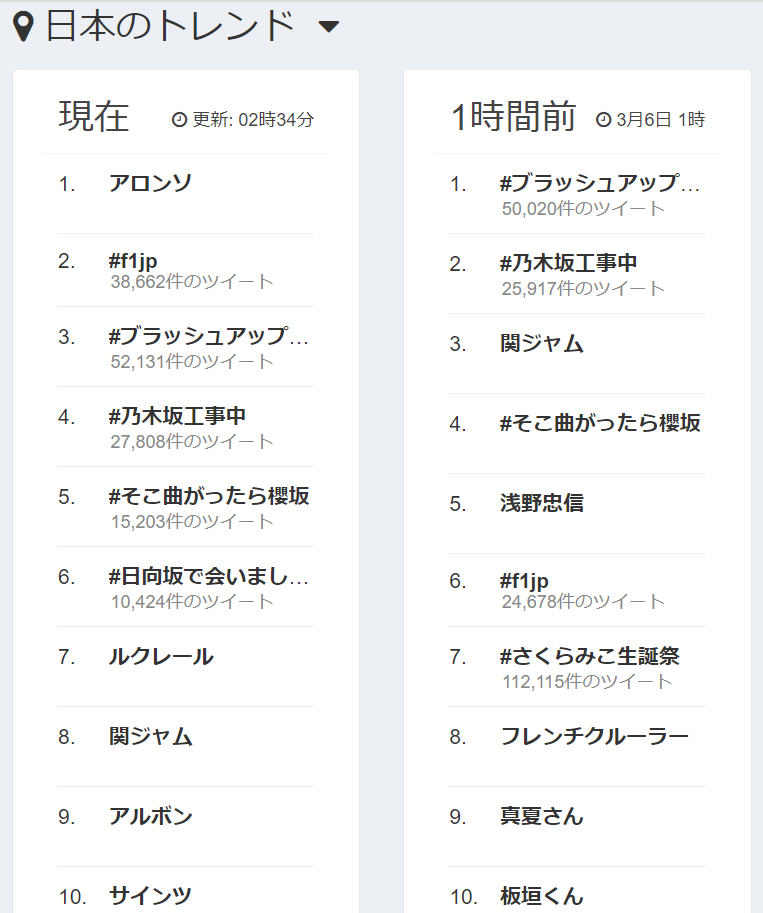
Task: Click the clock icon beside 更新
Action: pos(180,120)
